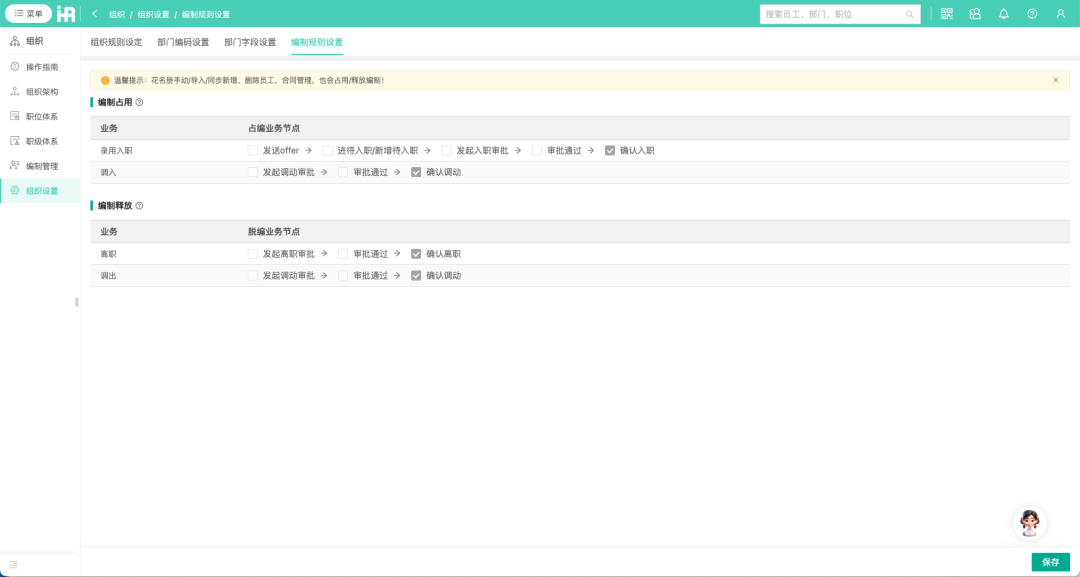The image size is (1080, 577).
Task: Open 编制管理 in the sidebar
Action: tap(42, 166)
